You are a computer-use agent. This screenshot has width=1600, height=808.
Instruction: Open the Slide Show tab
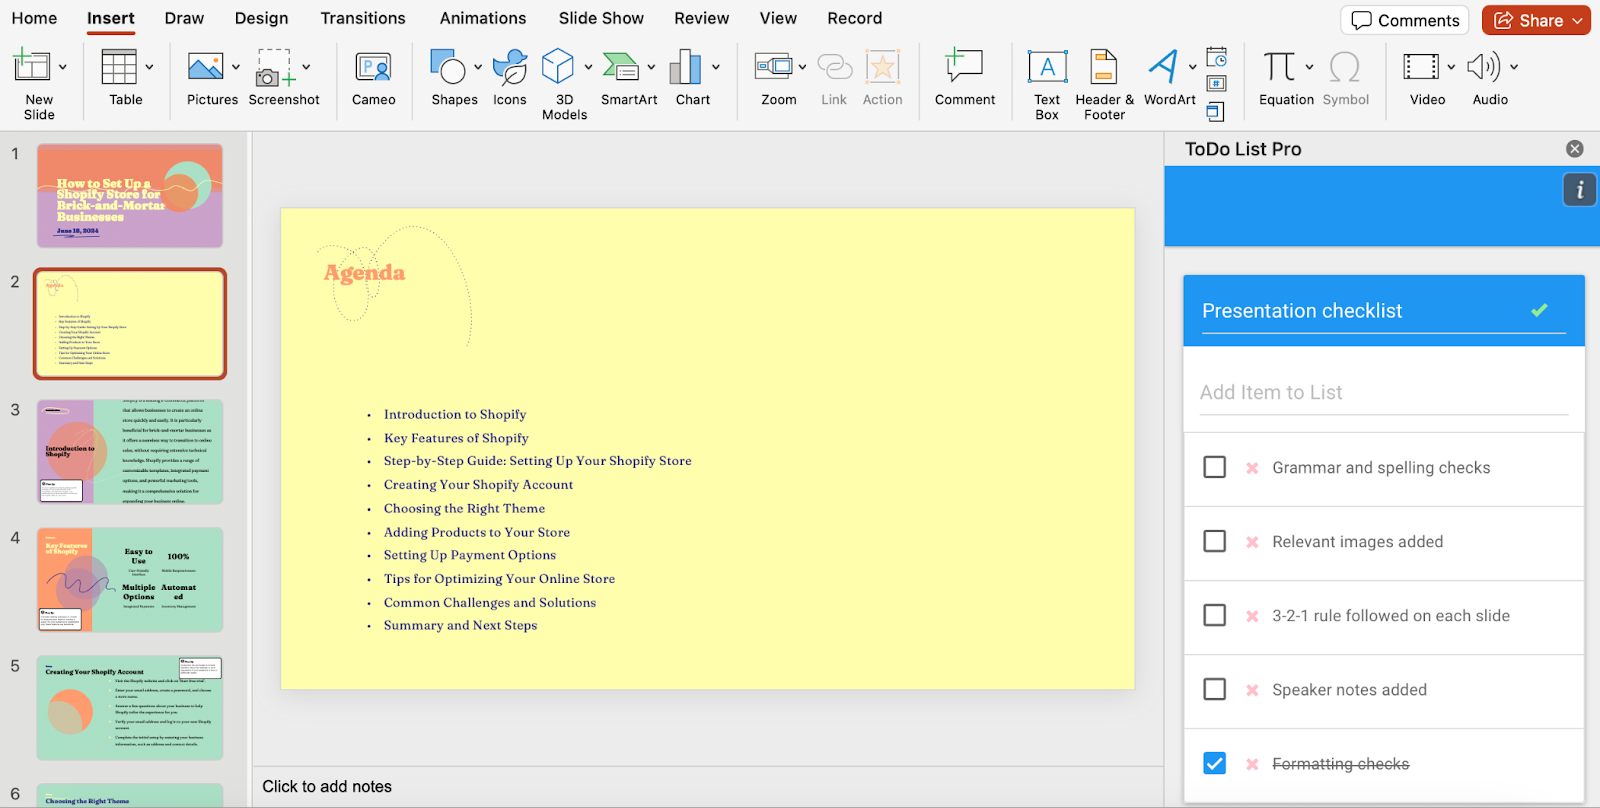point(601,18)
